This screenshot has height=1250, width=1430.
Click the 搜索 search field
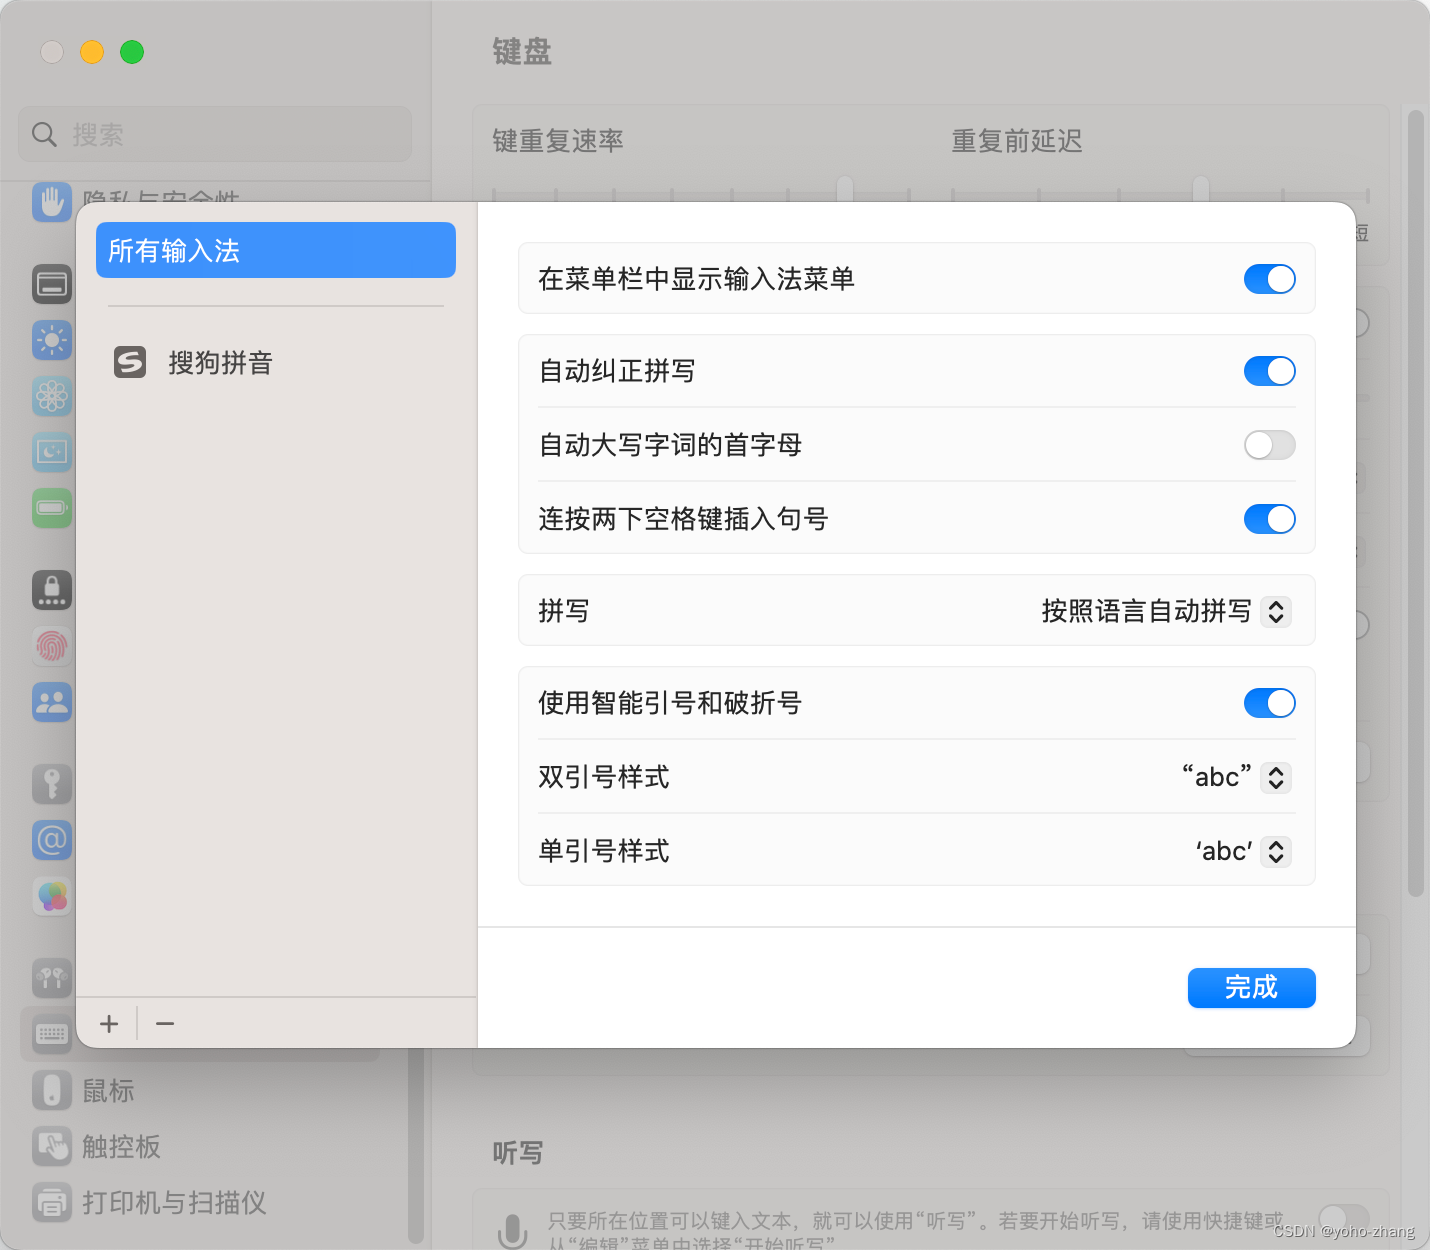[215, 134]
